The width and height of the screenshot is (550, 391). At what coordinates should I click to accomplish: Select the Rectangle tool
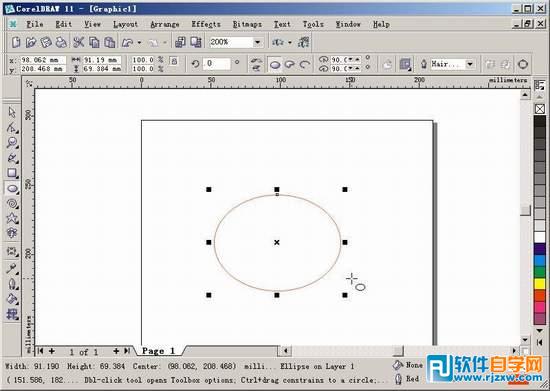pos(12,173)
